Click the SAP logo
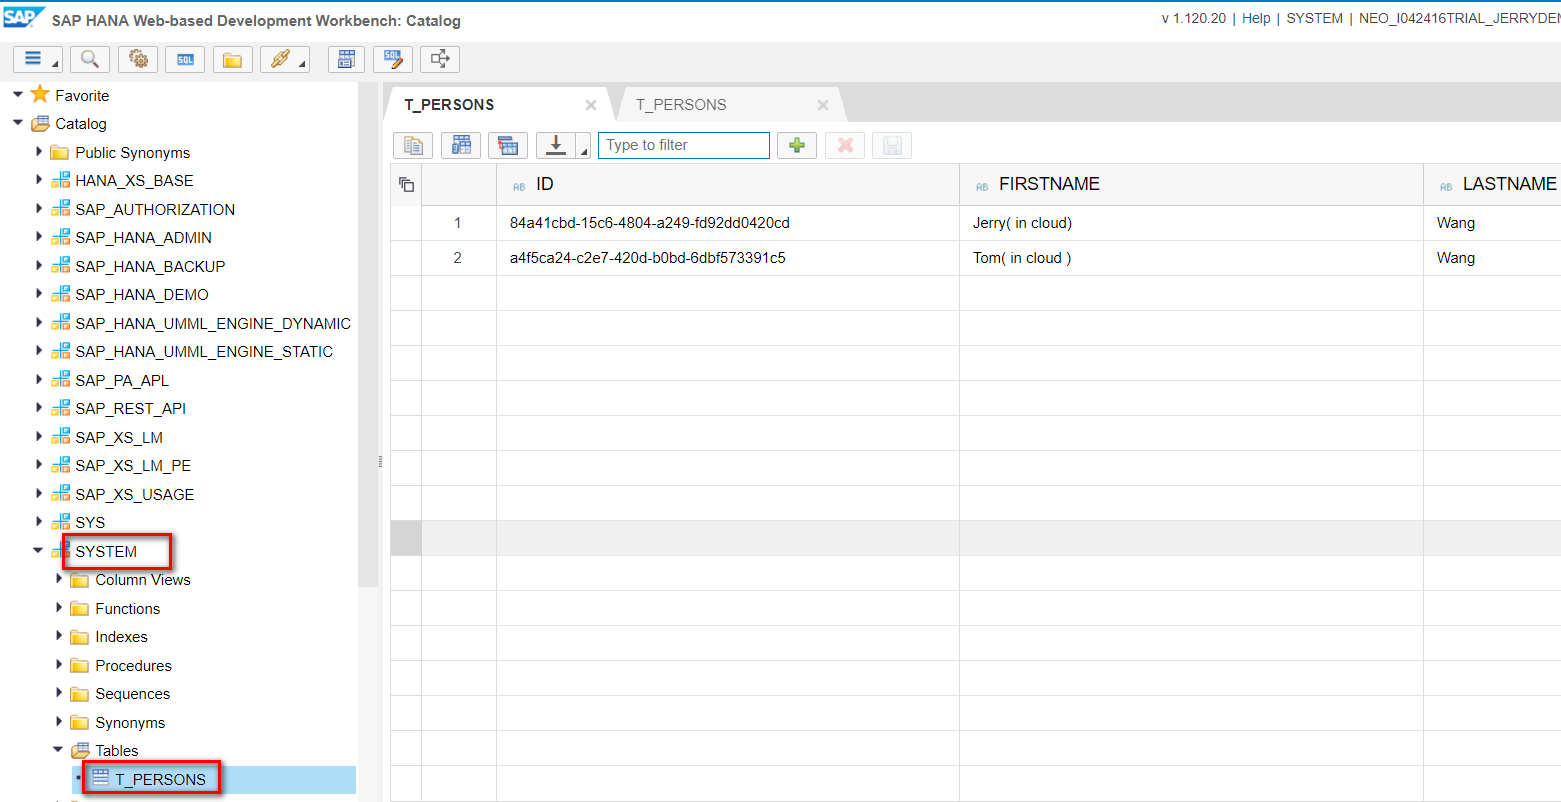Image resolution: width=1561 pixels, height=802 pixels. (24, 18)
